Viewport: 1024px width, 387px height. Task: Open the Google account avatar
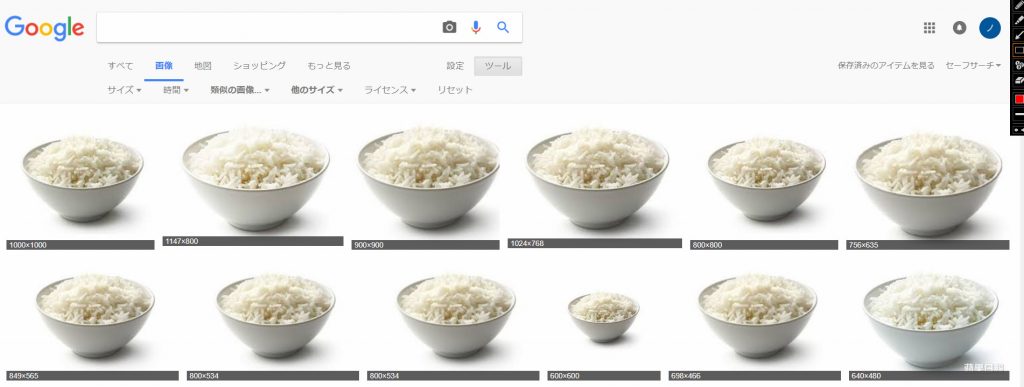(x=990, y=27)
